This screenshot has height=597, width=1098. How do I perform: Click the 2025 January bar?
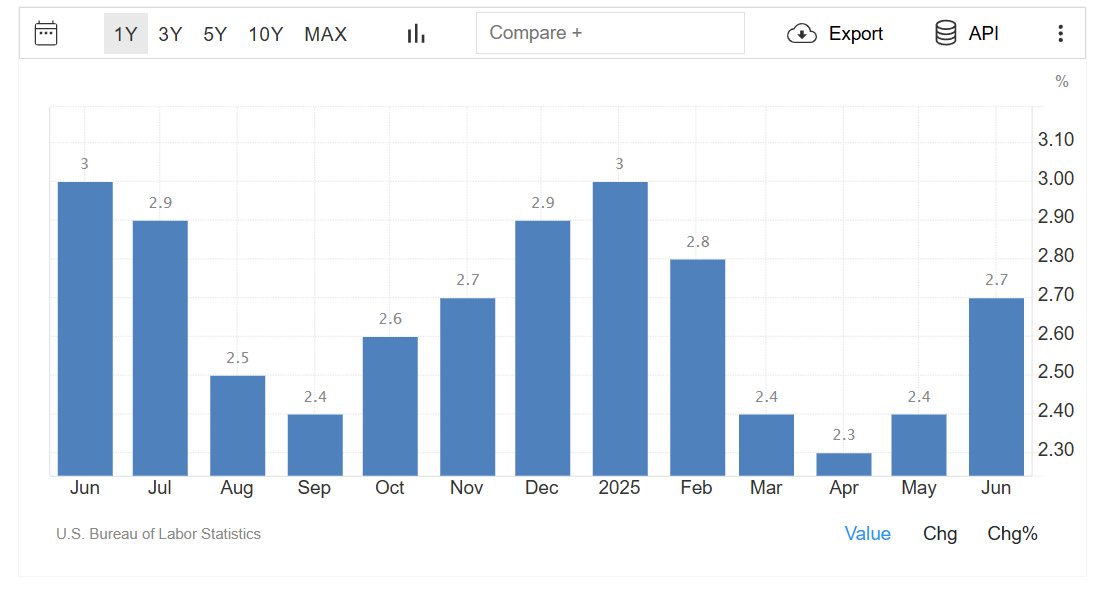coord(620,328)
